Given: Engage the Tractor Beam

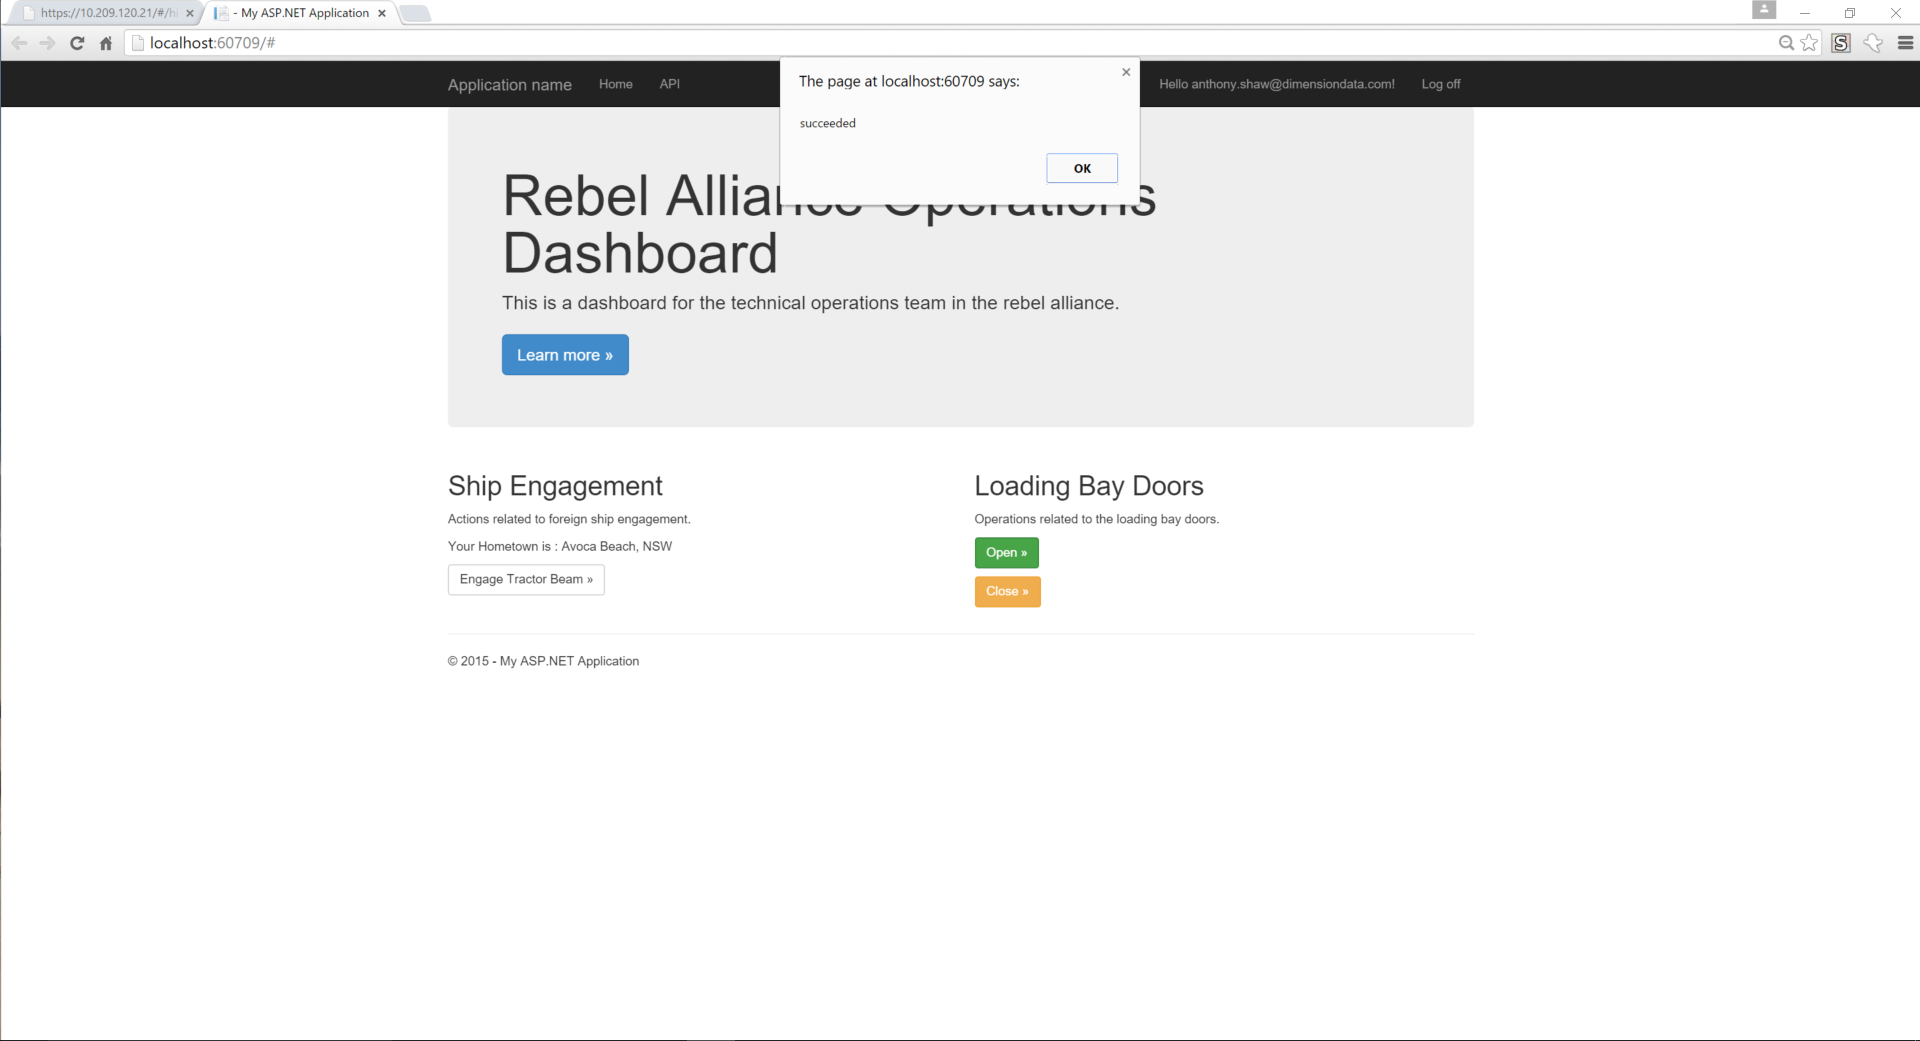Looking at the screenshot, I should 525,579.
